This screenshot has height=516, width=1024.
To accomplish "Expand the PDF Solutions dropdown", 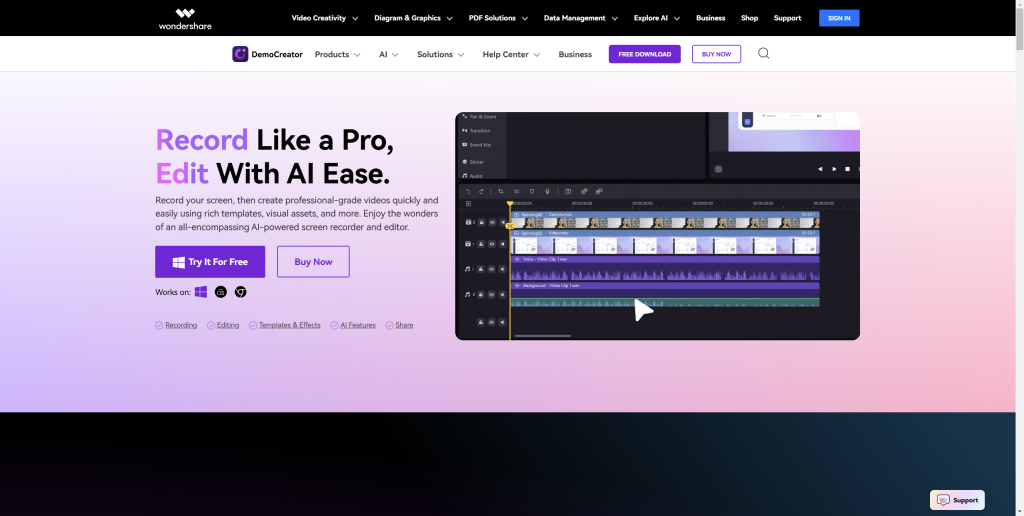I will click(498, 18).
